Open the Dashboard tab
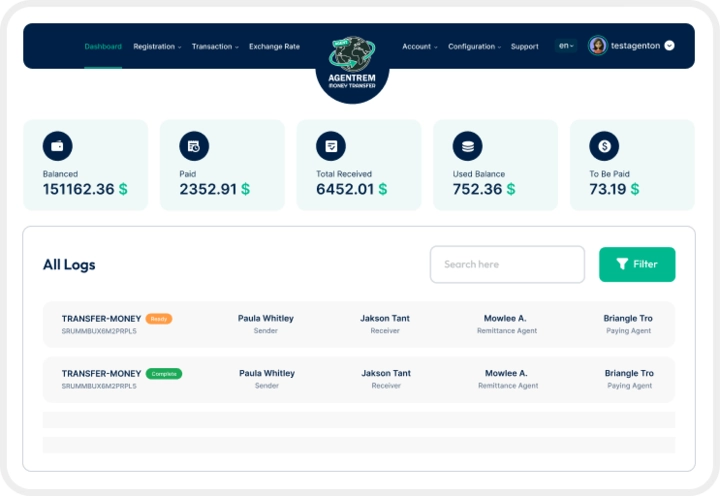This screenshot has width=720, height=496. click(103, 46)
